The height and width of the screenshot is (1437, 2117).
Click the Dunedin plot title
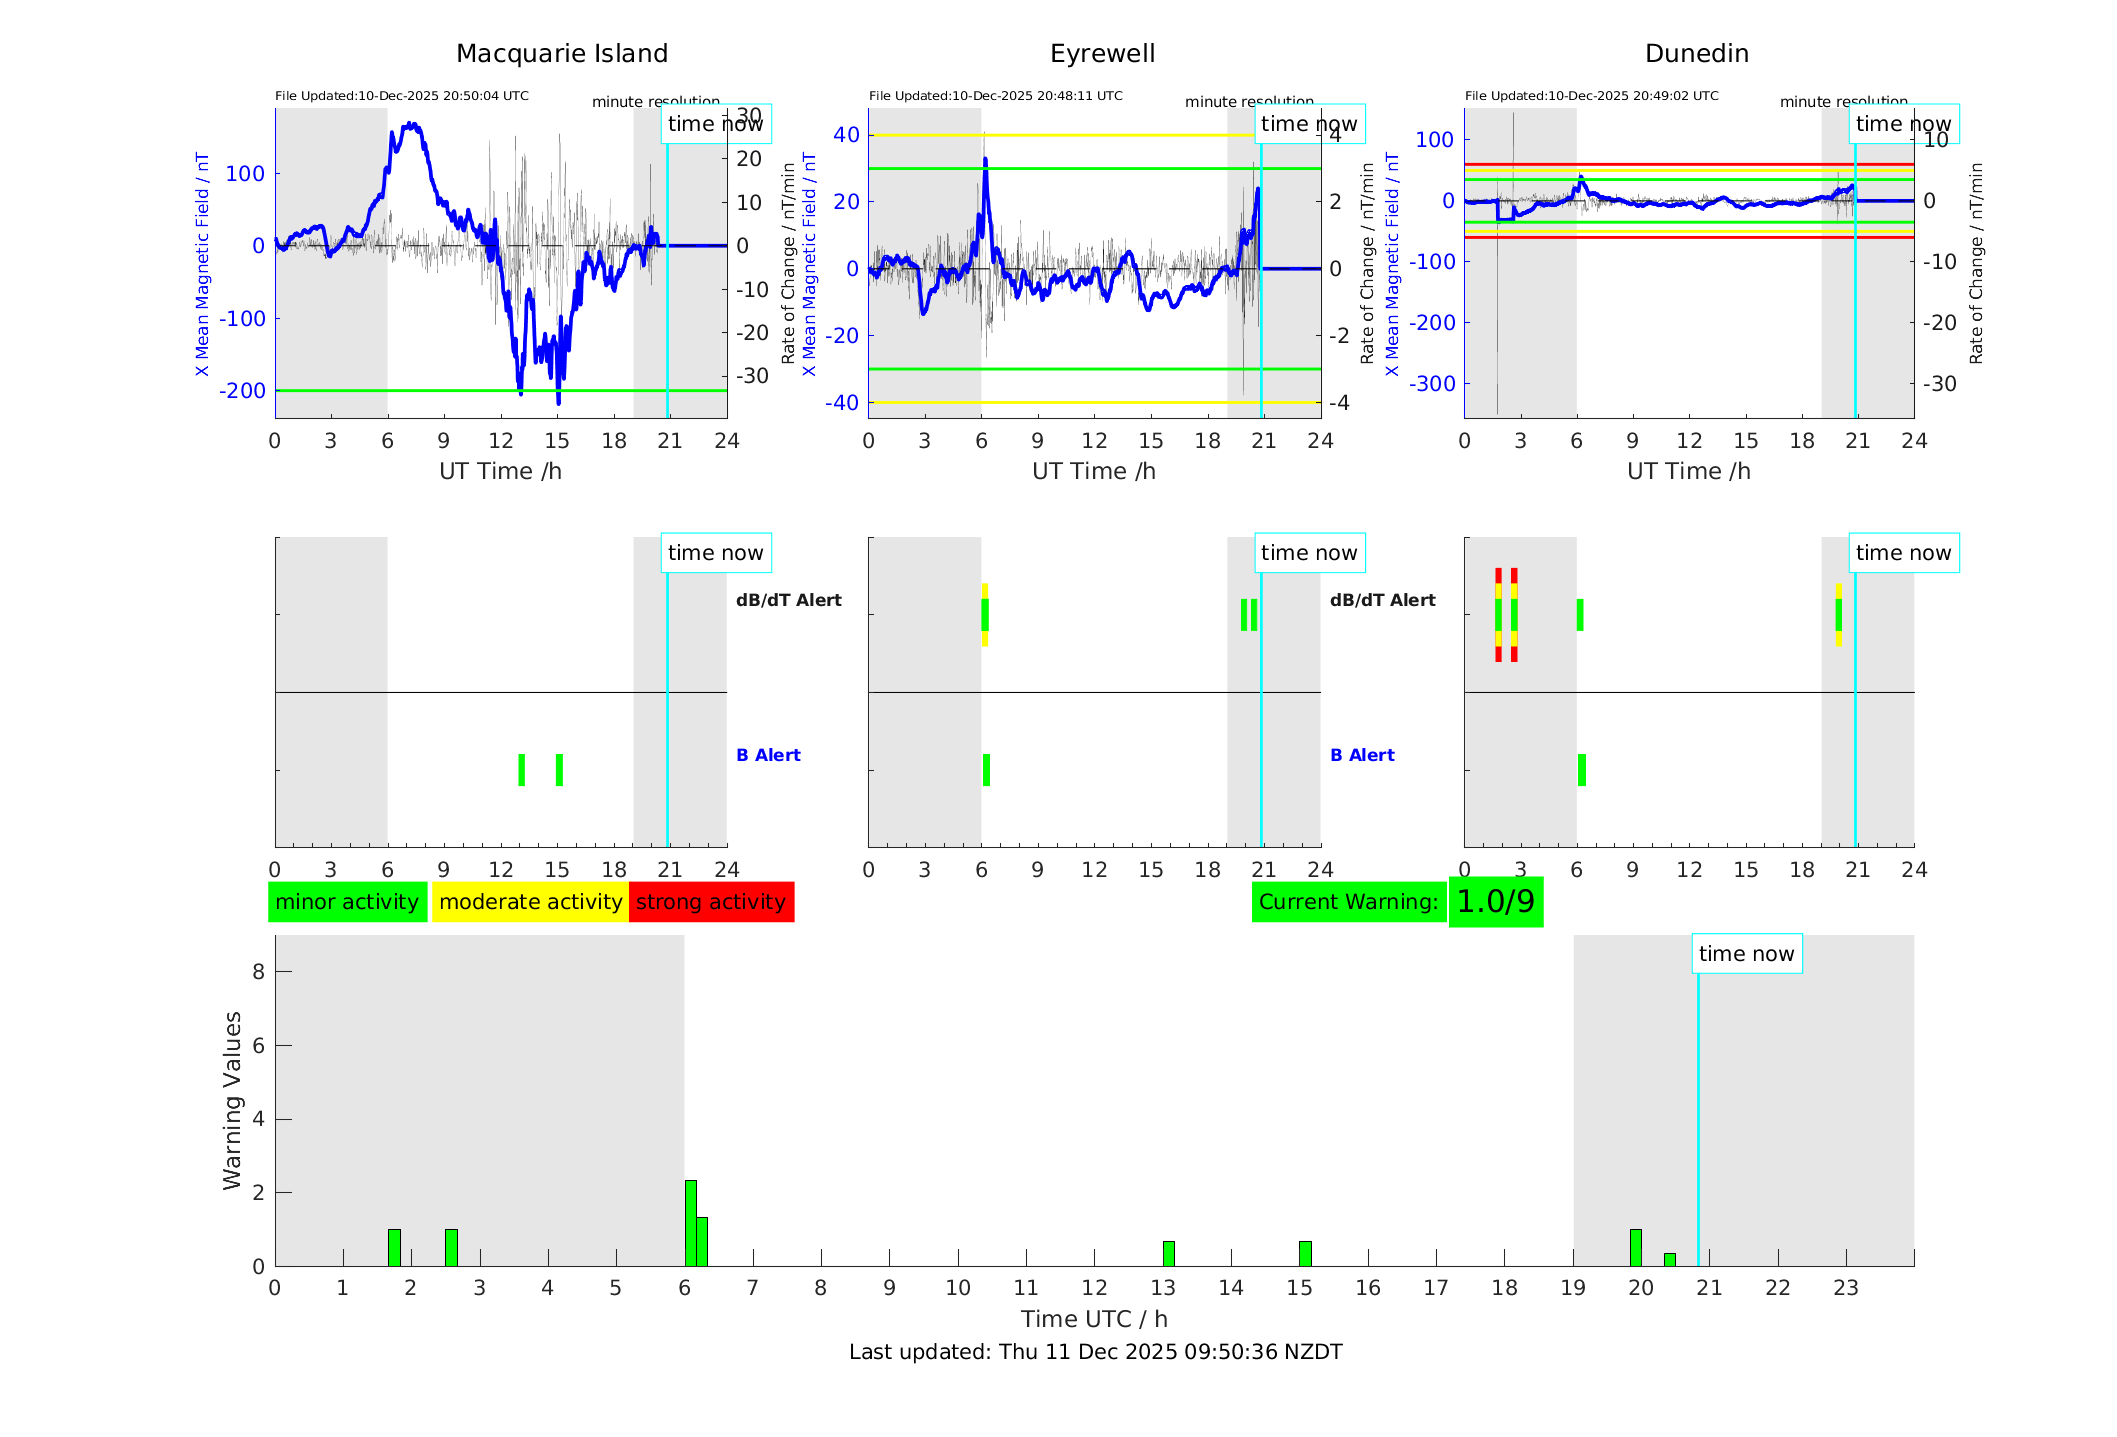(x=1696, y=54)
